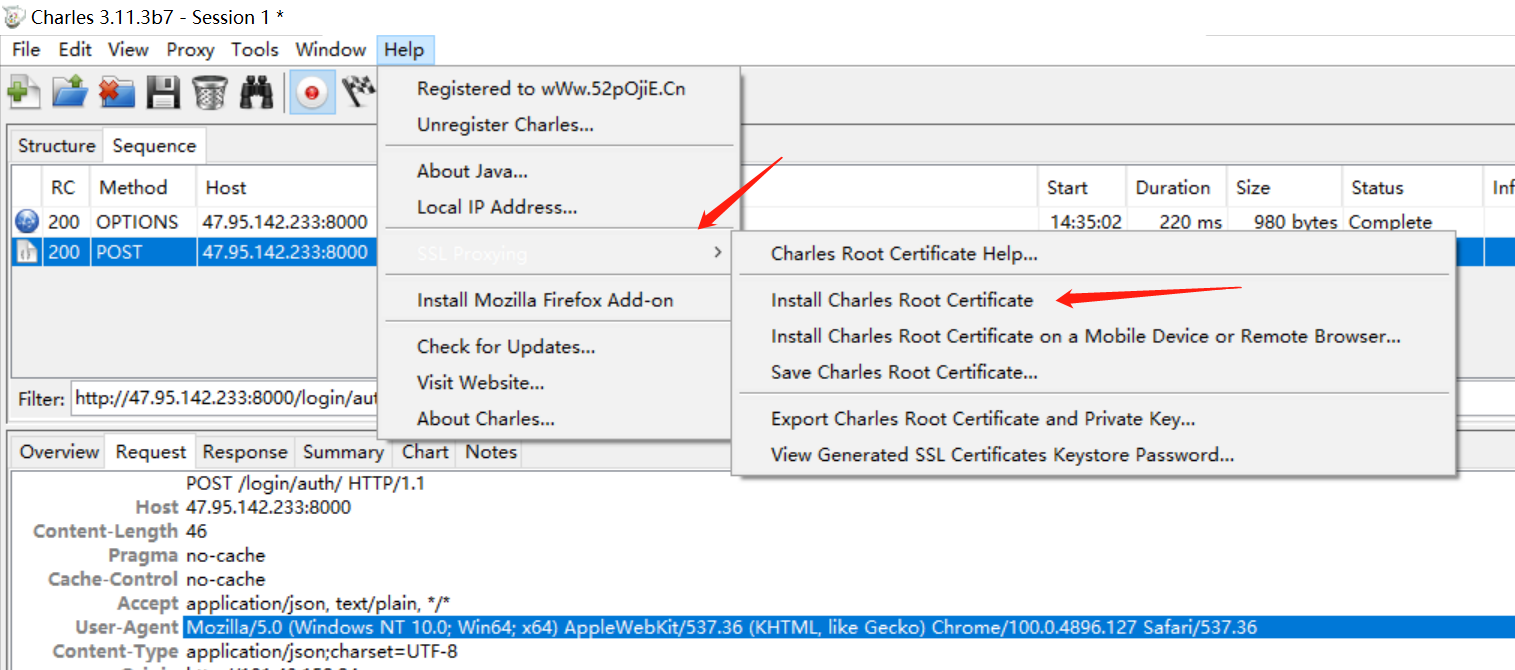
Task: Click the 220 ms duration cell
Action: 1190,222
